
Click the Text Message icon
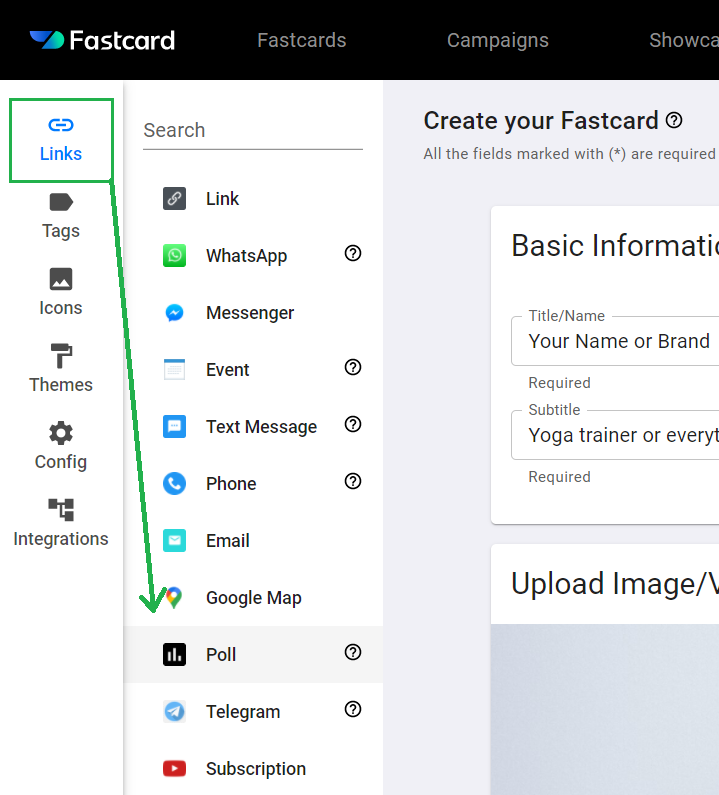pyautogui.click(x=174, y=426)
